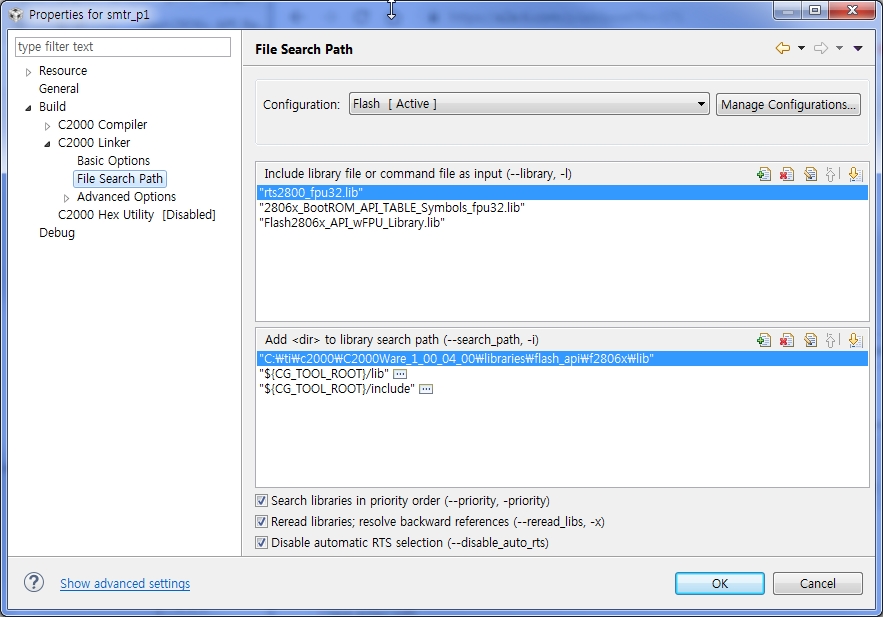Delete the selected rts2800_fpu32.lib entry
The height and width of the screenshot is (617, 883).
(786, 174)
